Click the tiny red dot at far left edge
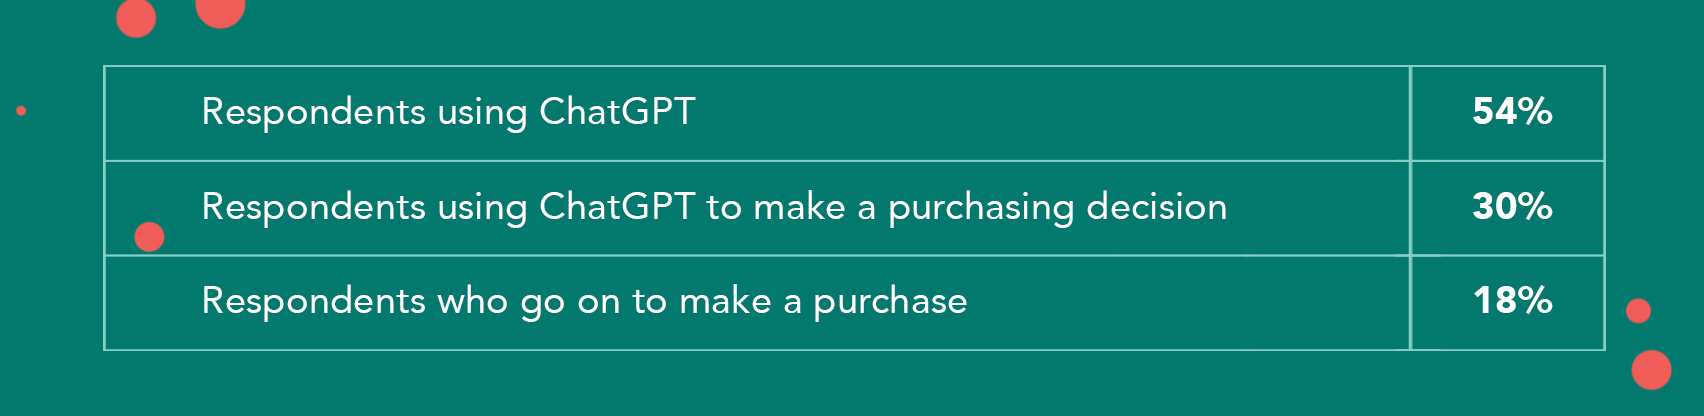Screen dimensions: 1704x416 coord(21,111)
